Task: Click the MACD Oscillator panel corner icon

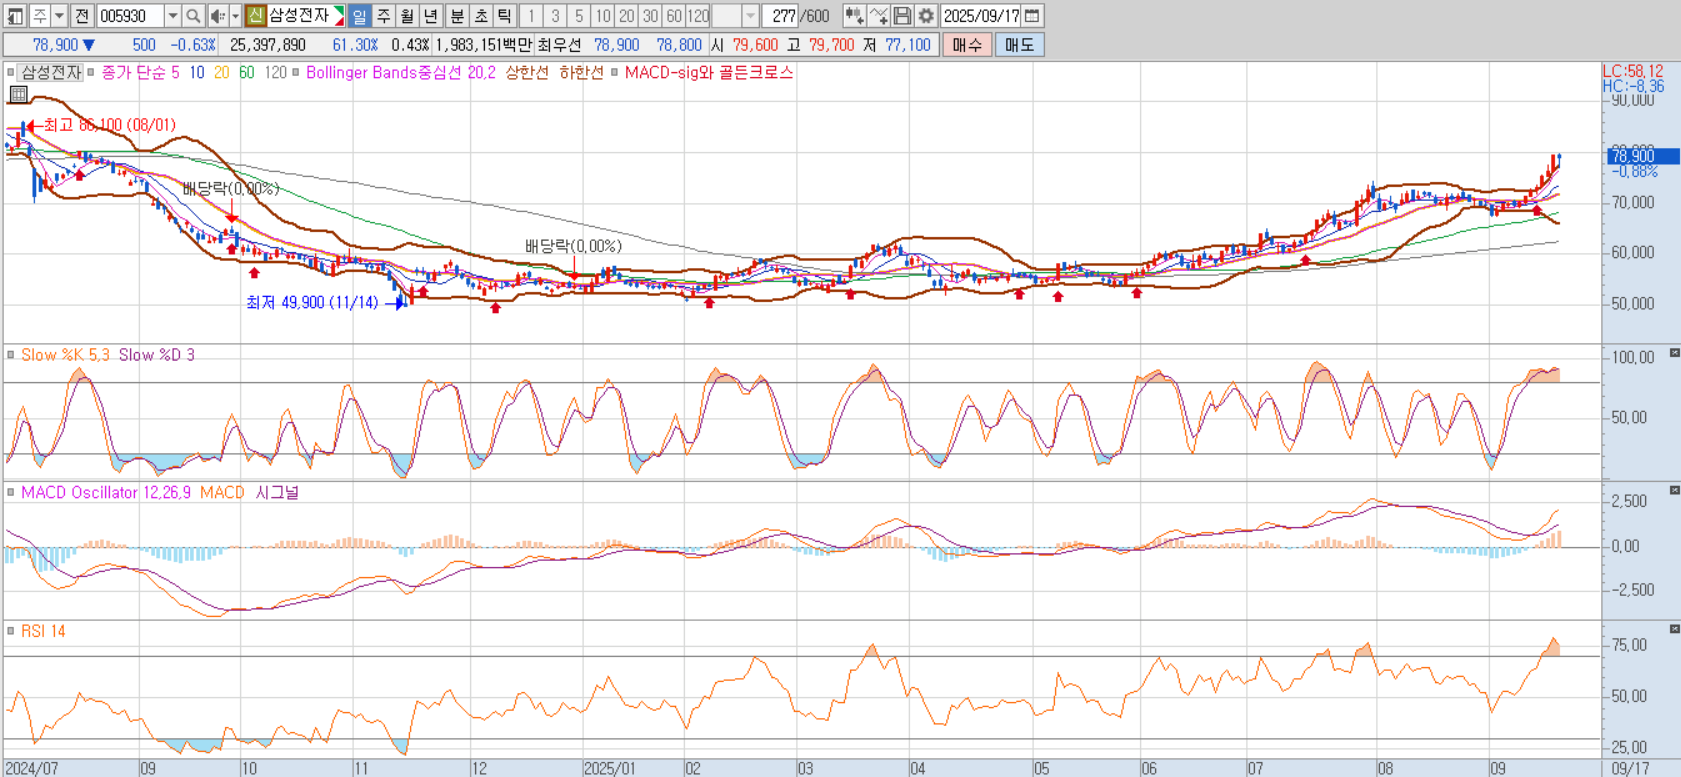Action: 1674,490
